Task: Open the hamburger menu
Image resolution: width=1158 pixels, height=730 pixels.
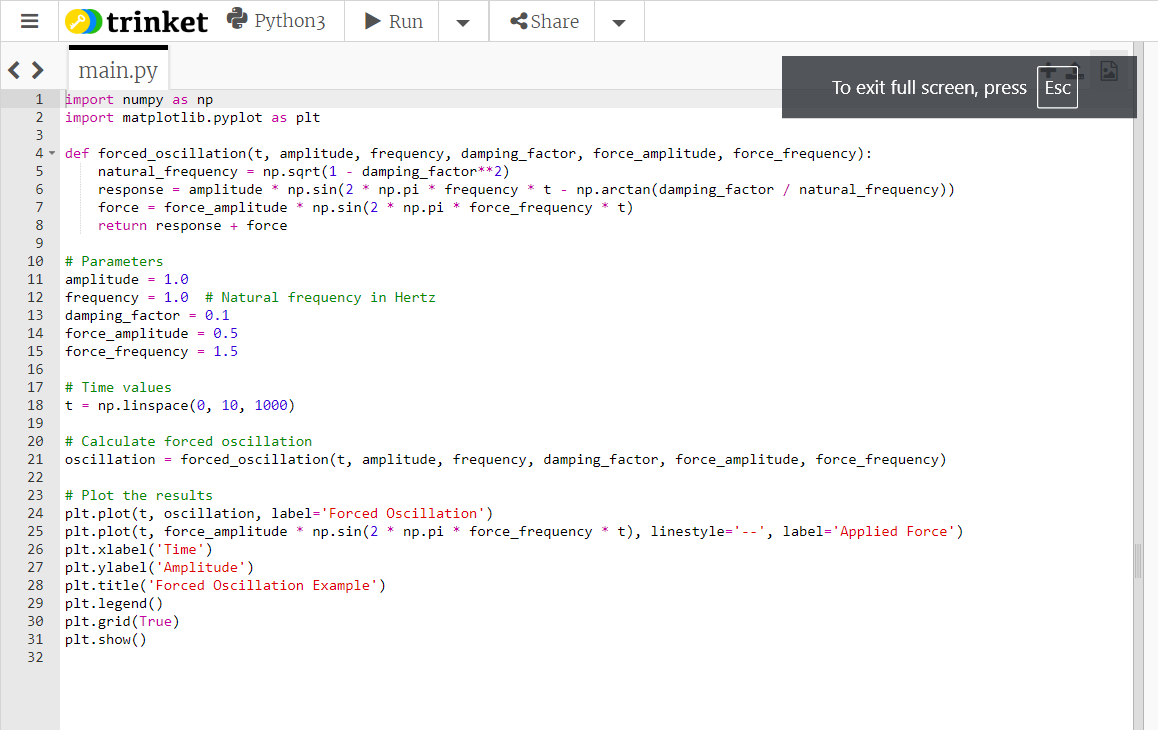Action: point(29,20)
